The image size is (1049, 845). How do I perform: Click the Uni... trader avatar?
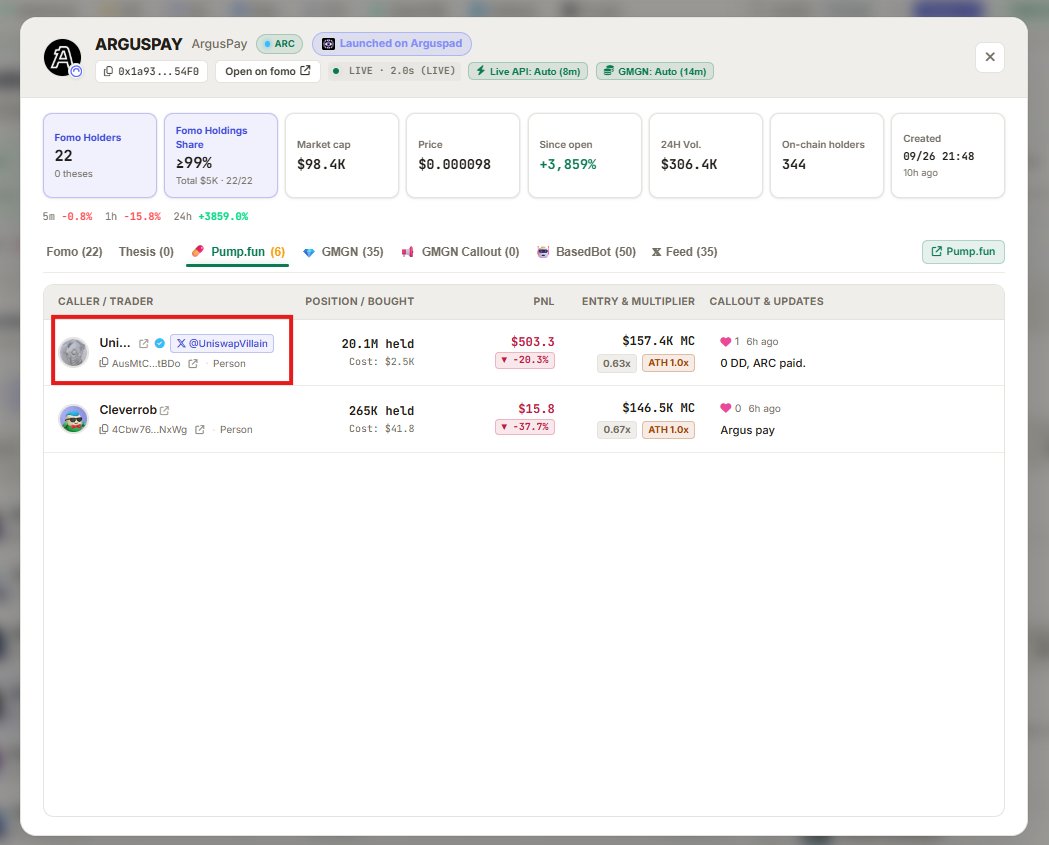(x=74, y=352)
